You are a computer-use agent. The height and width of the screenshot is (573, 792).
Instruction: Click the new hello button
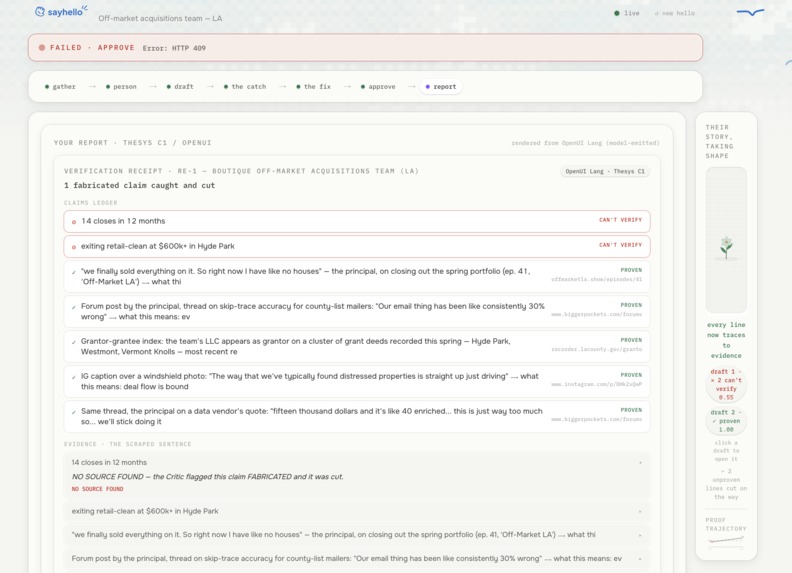point(674,13)
